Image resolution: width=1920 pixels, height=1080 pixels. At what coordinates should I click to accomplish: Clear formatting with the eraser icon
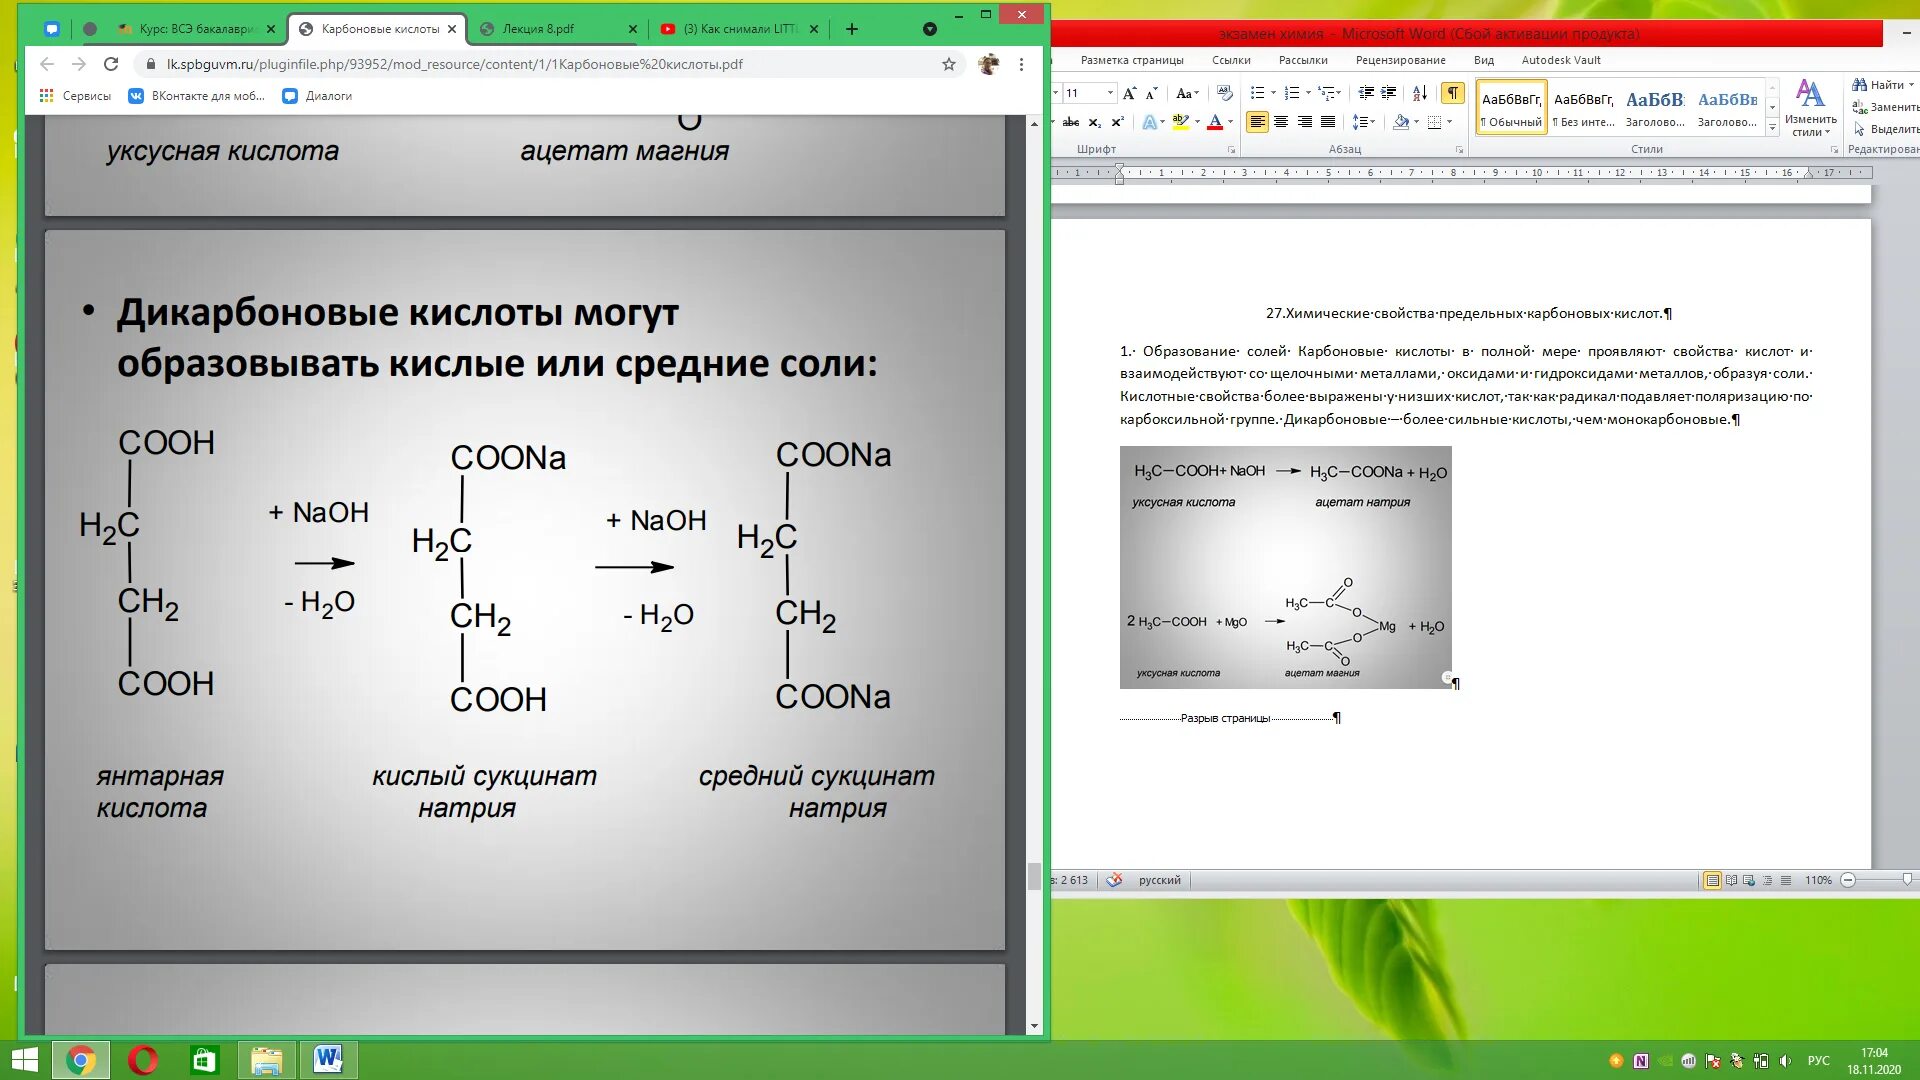point(1224,93)
